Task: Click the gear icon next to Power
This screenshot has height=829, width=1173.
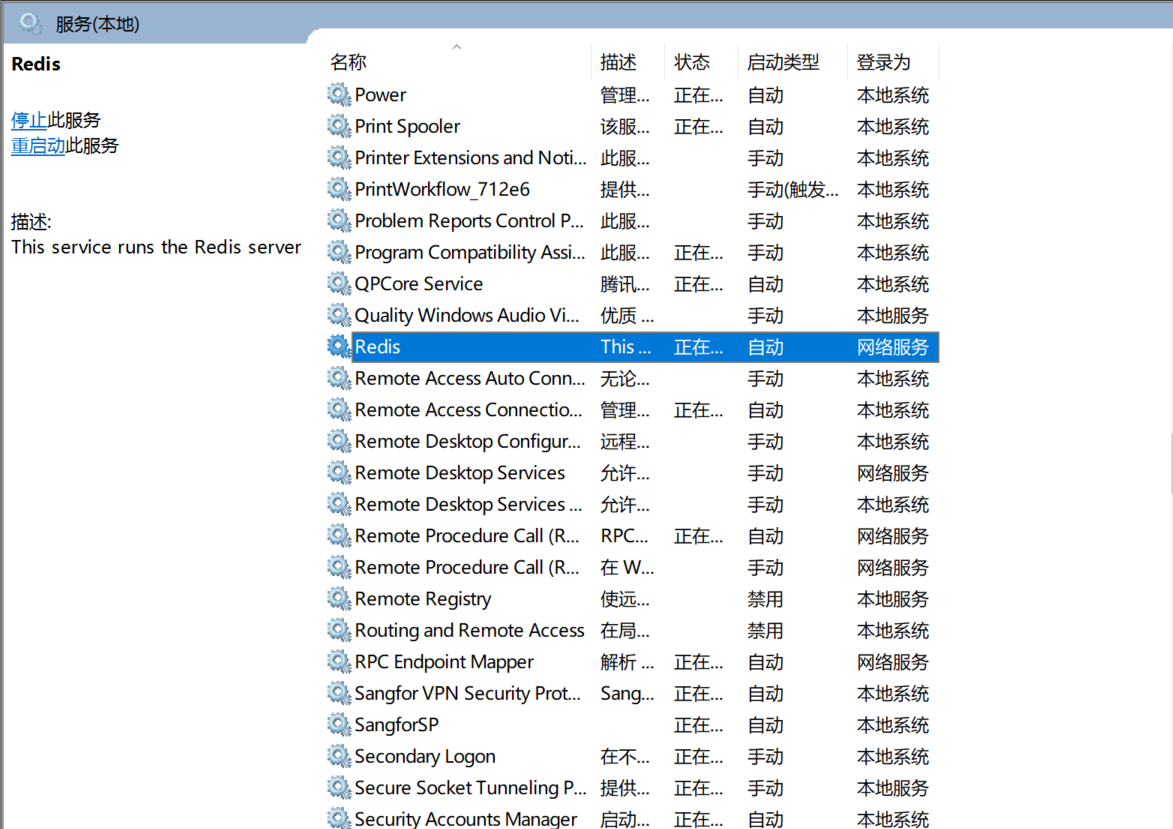Action: 339,95
